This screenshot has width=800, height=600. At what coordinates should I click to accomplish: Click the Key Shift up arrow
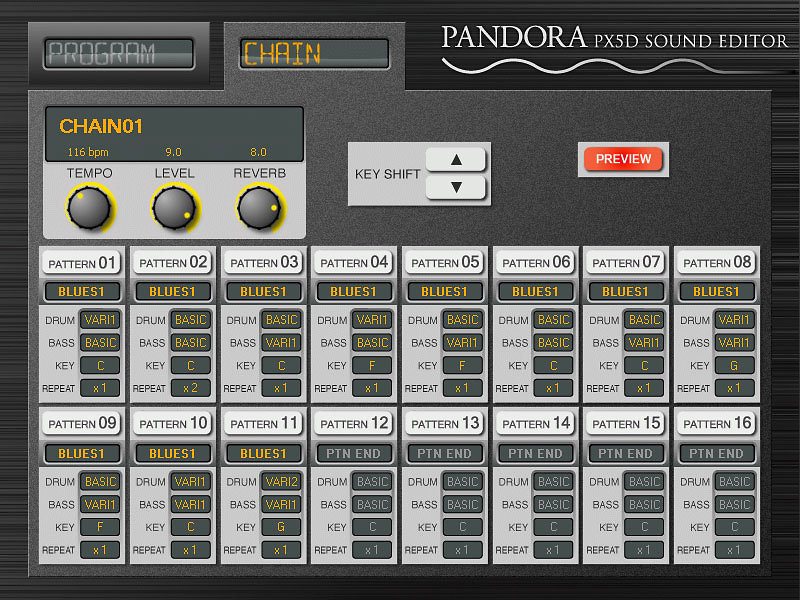(x=456, y=160)
